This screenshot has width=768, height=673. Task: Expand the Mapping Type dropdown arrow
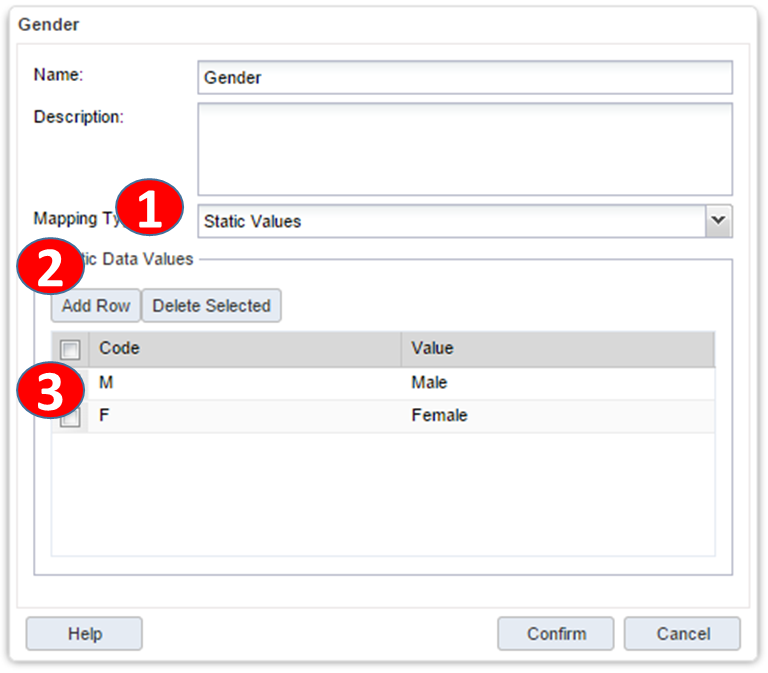coord(718,221)
